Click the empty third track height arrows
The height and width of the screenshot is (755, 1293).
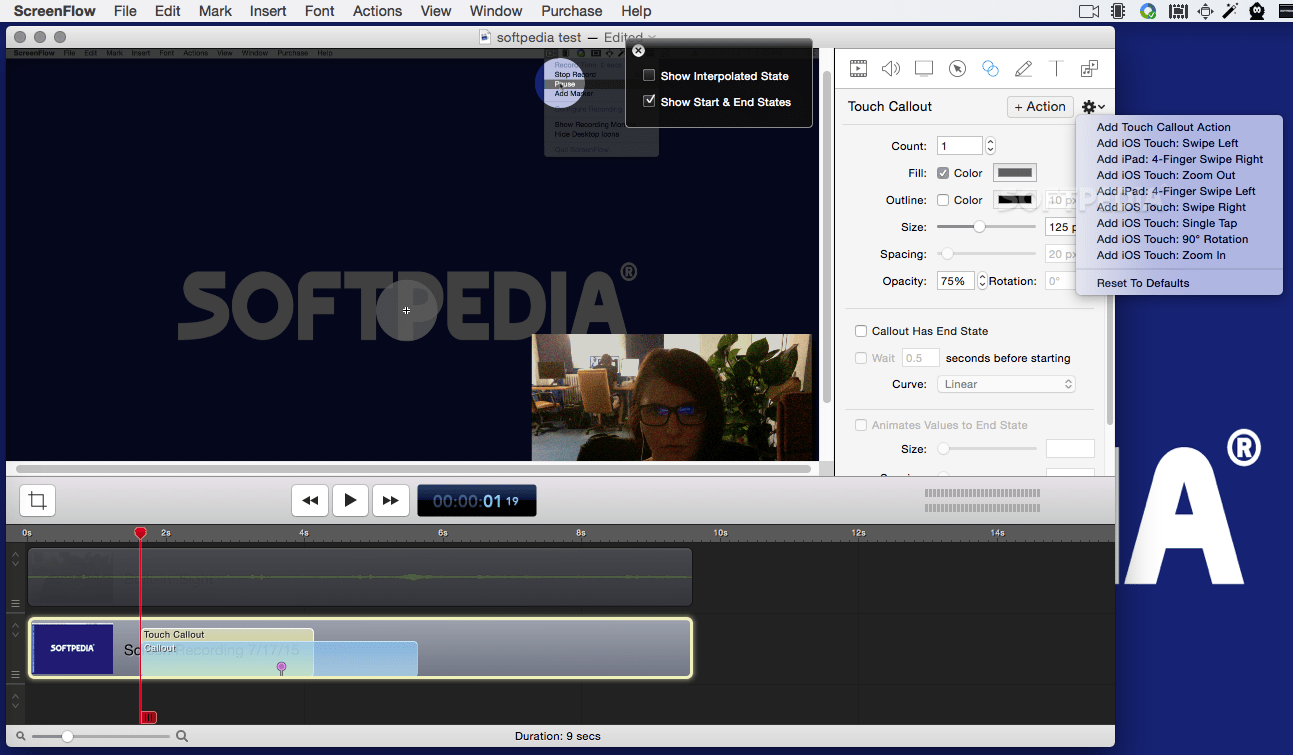click(15, 700)
